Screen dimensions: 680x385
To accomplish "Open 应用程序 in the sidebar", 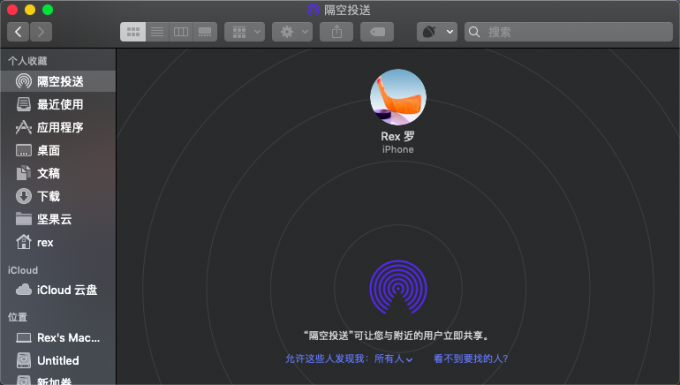I will coord(58,127).
